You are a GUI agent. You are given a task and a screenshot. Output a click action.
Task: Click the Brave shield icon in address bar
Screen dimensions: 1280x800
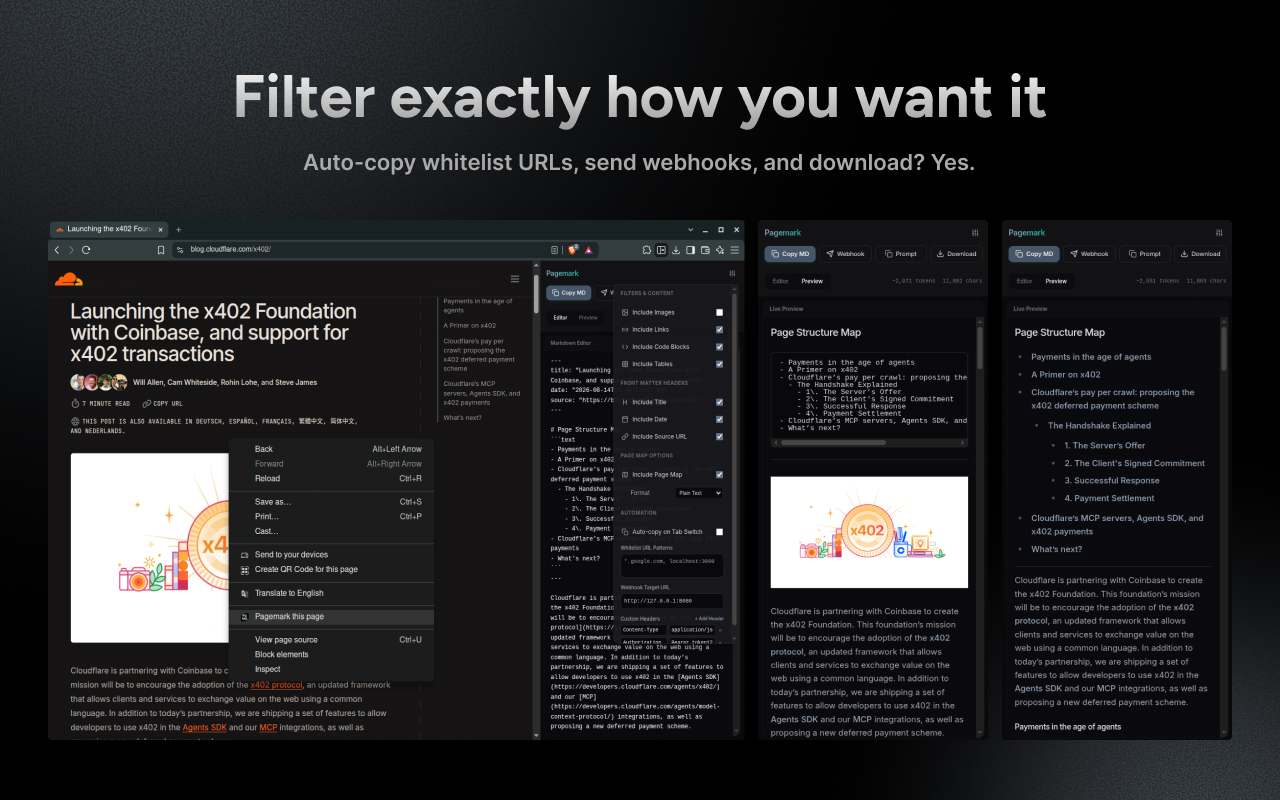(573, 250)
